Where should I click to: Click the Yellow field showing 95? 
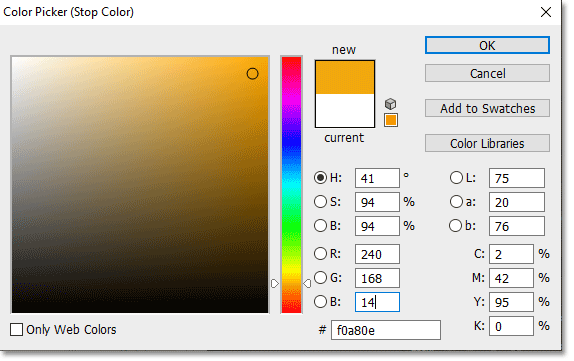pyautogui.click(x=511, y=302)
